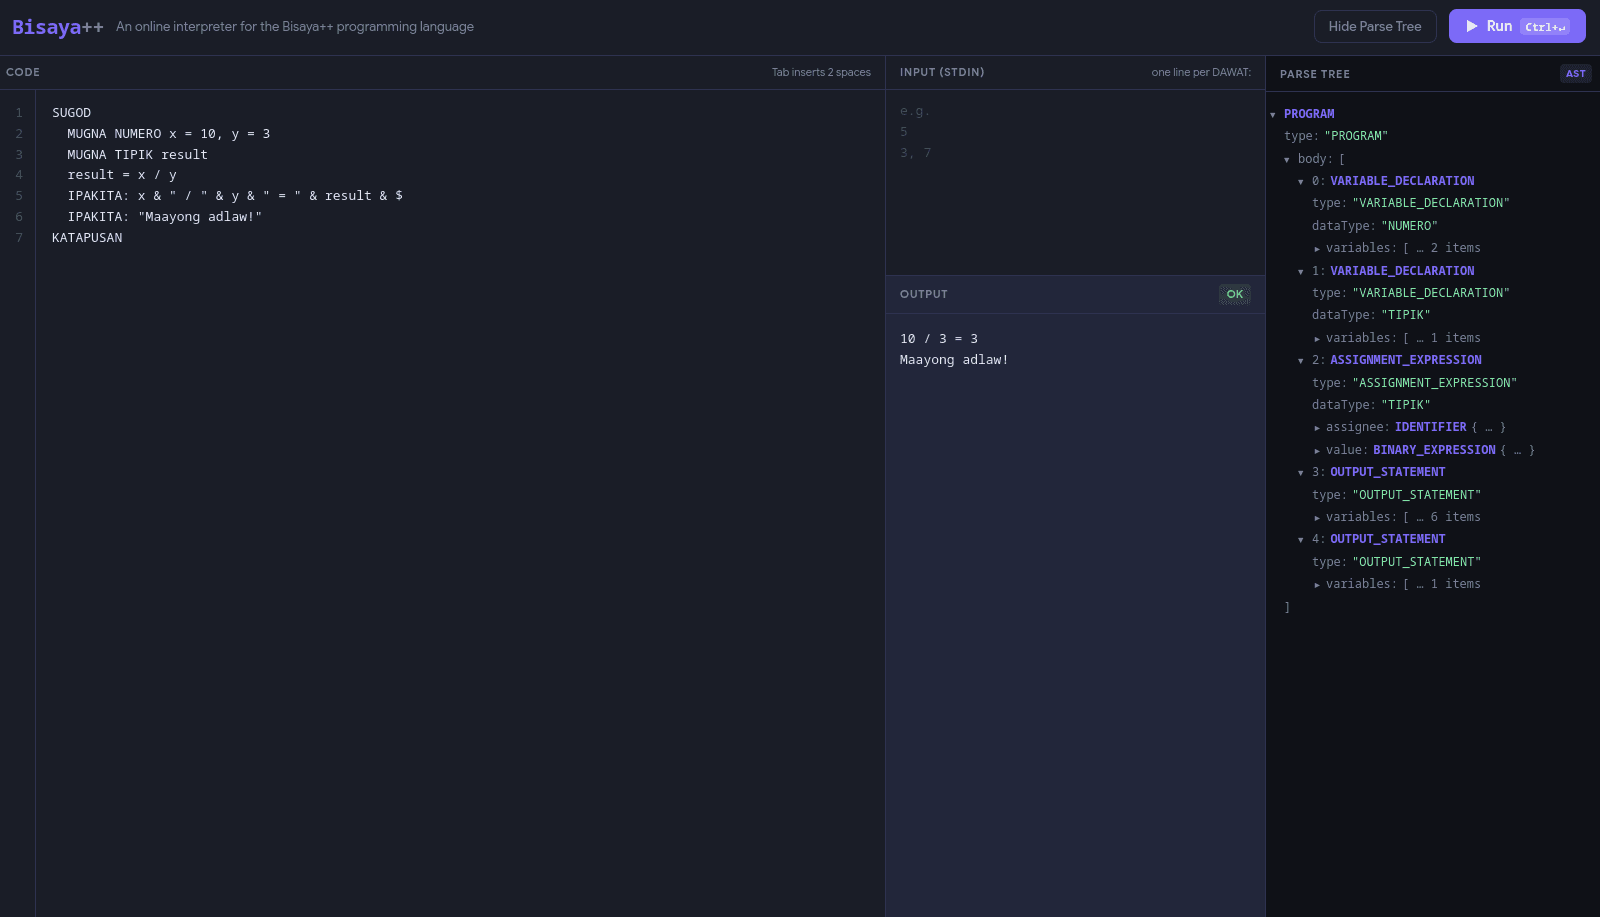Click the output text Maayong adlaw!
The width and height of the screenshot is (1600, 917).
953,360
